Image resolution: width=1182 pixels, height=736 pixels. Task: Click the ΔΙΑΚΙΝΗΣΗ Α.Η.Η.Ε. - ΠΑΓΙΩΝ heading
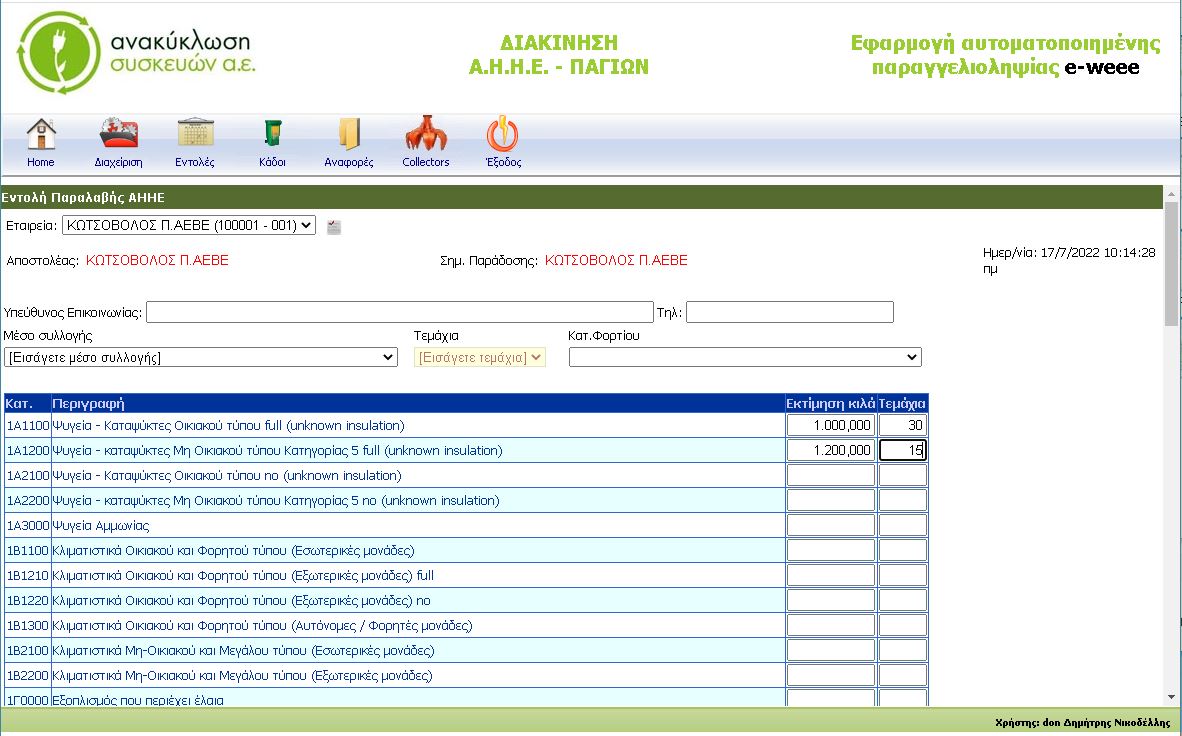pos(559,54)
